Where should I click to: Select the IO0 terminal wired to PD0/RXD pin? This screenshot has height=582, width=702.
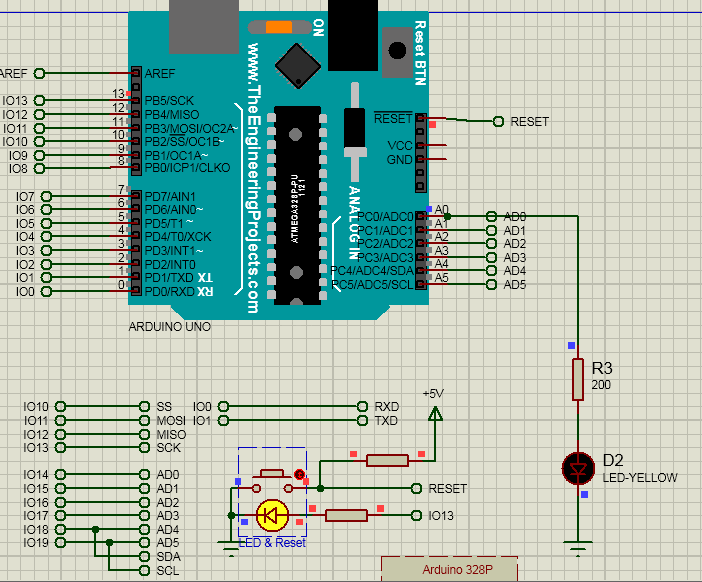click(x=46, y=291)
